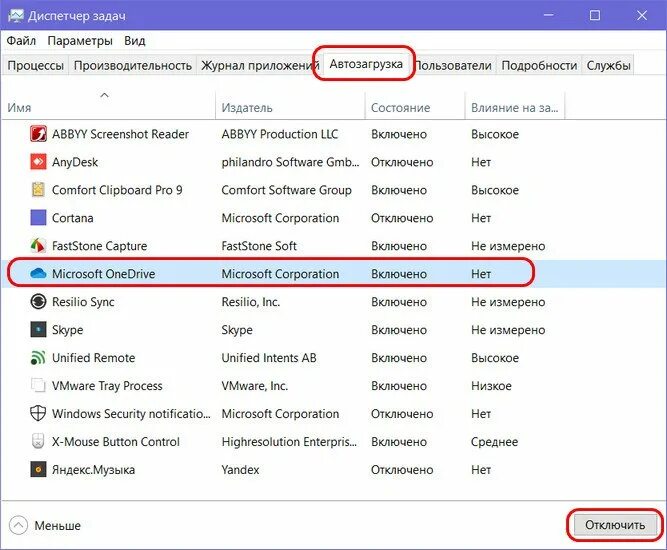
Task: Click publisher FastStone Soft
Action: 259,246
